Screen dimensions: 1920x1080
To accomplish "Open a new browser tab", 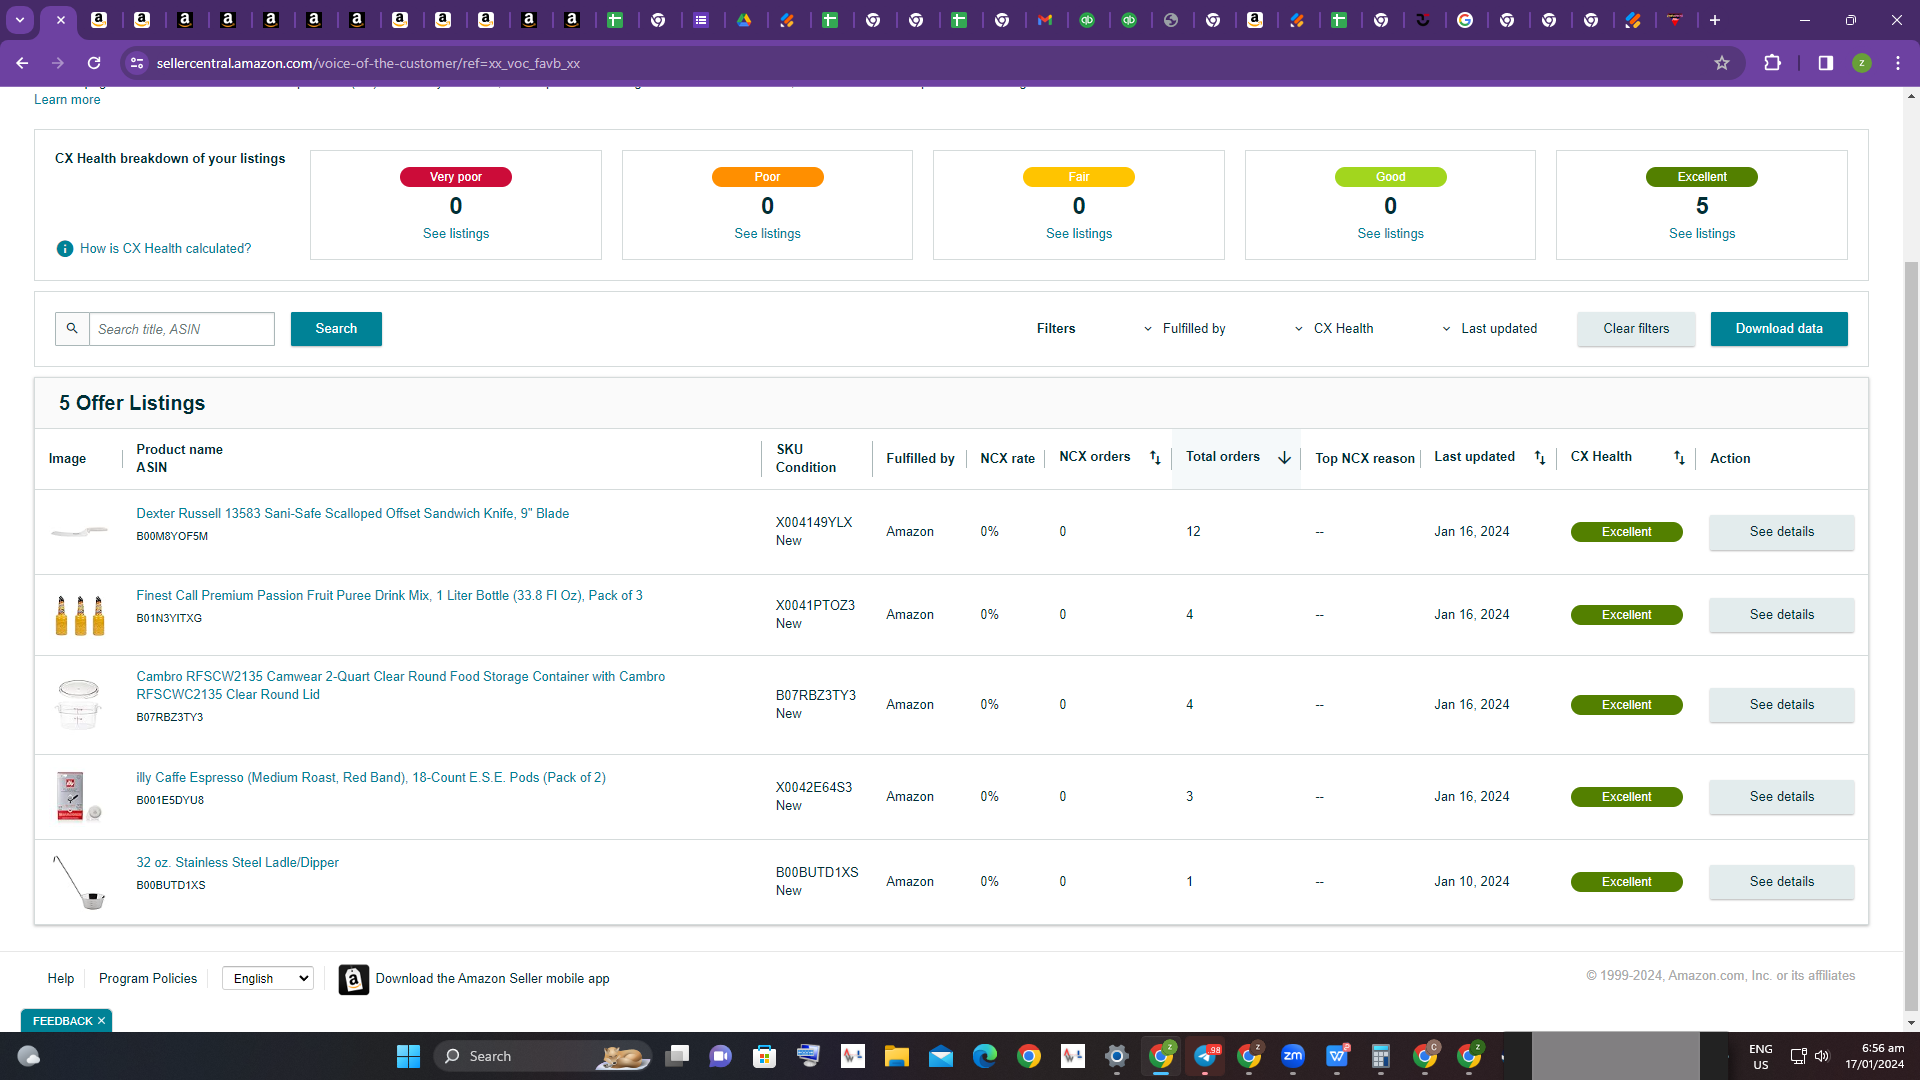I will coord(1714,20).
